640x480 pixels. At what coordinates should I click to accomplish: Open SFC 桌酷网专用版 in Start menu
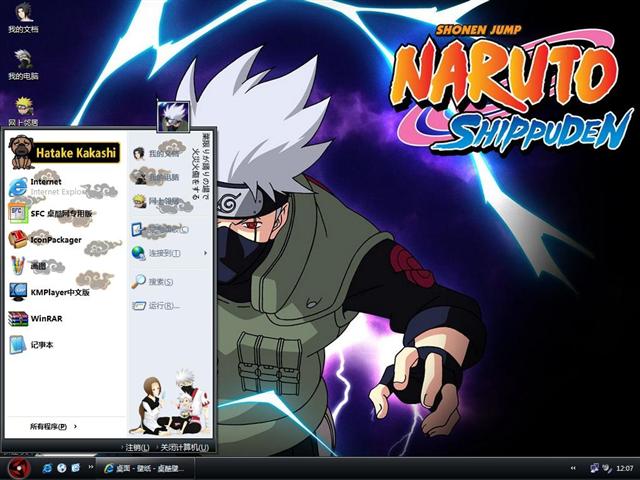pyautogui.click(x=51, y=213)
